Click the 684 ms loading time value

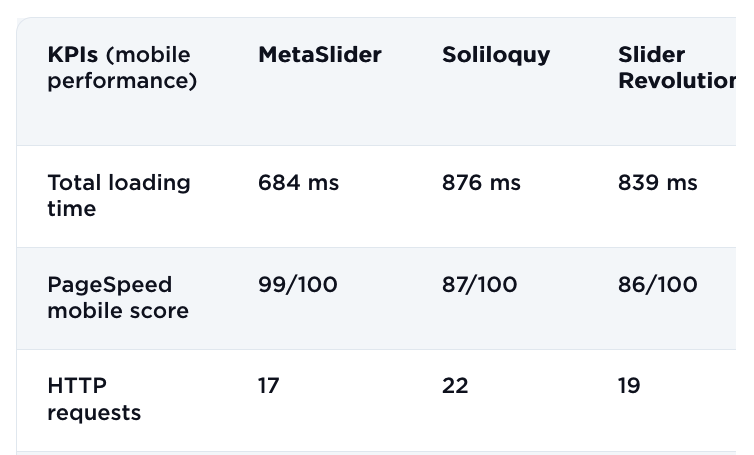298,183
